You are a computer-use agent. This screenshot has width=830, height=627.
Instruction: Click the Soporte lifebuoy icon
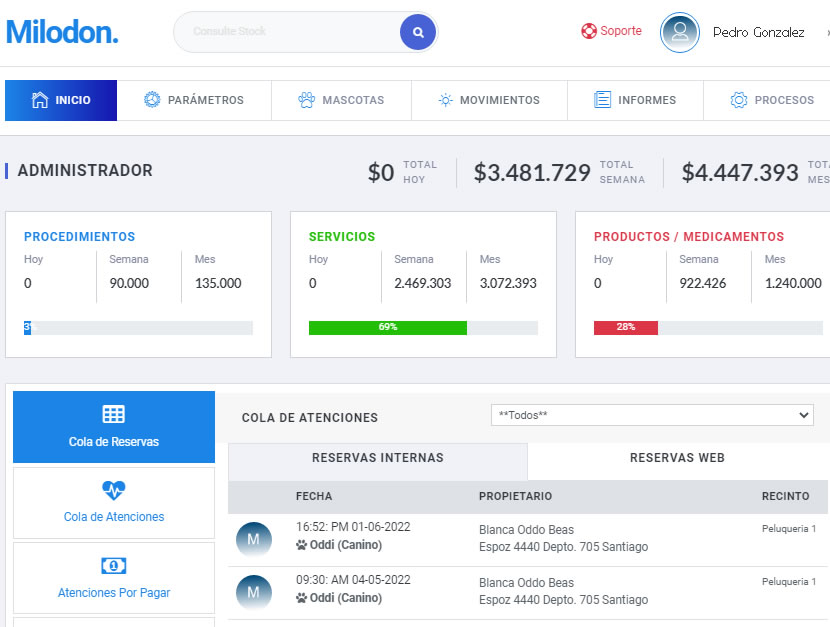coord(589,31)
